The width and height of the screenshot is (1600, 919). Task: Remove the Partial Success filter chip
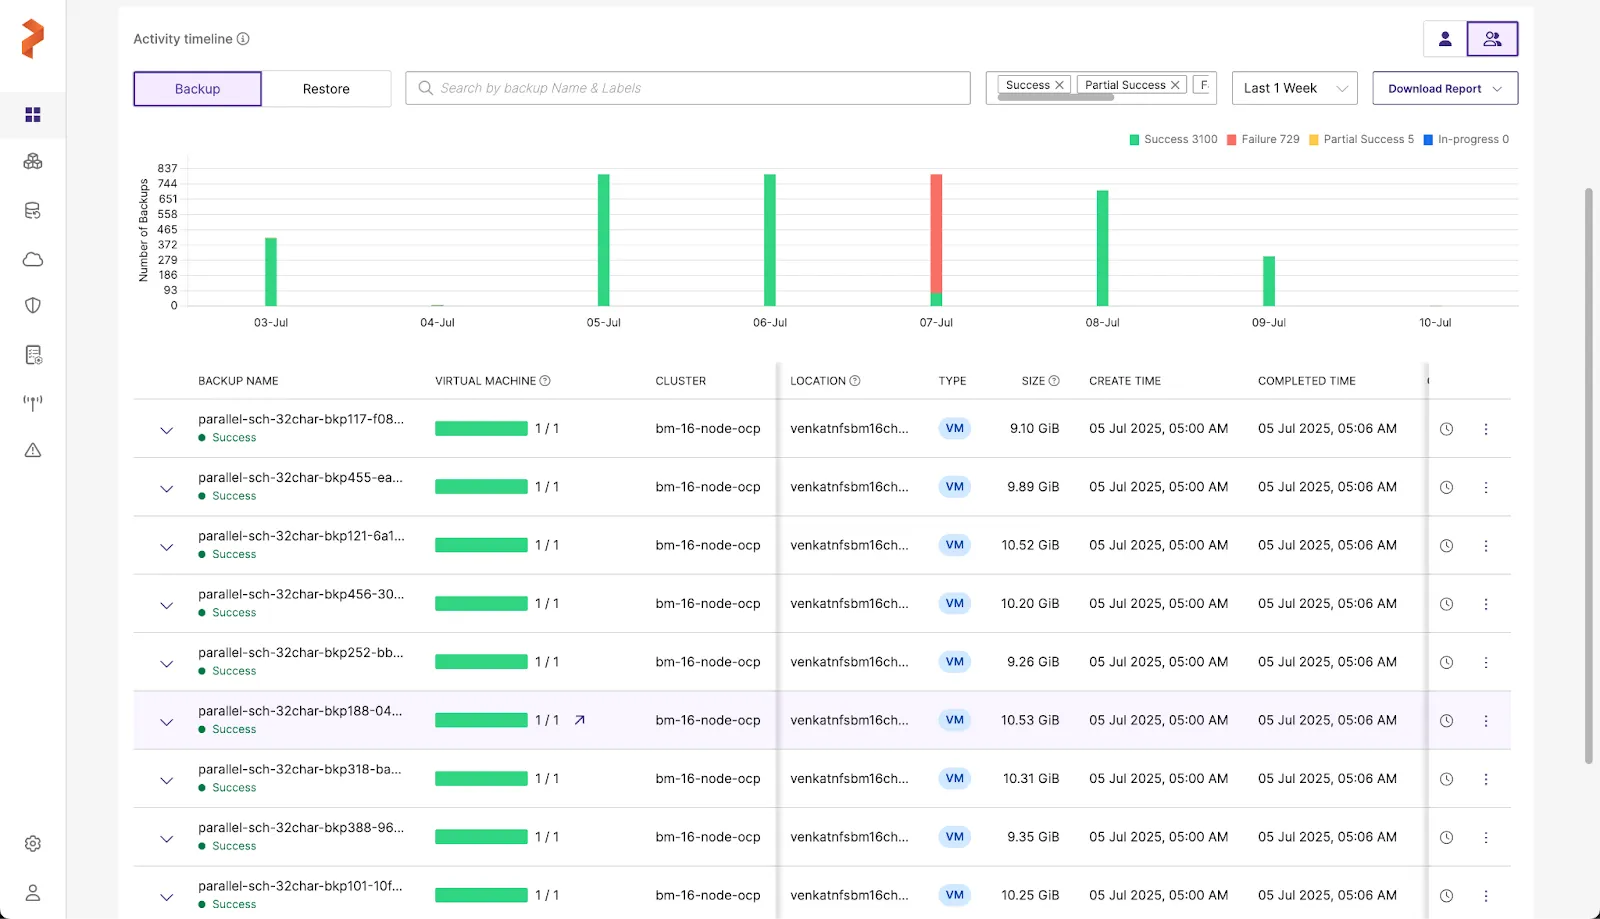[1175, 85]
